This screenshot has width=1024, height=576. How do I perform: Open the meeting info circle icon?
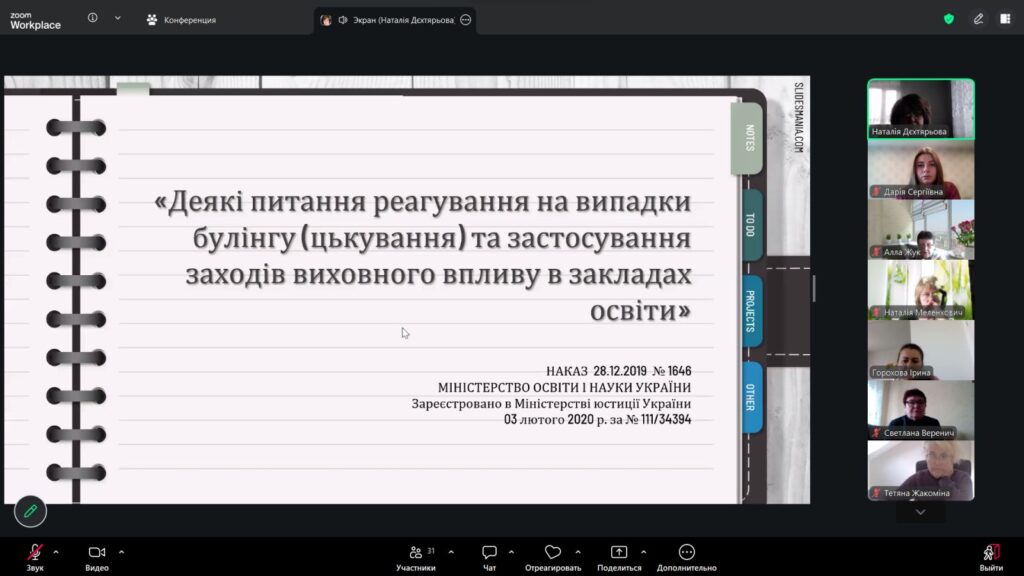93,18
